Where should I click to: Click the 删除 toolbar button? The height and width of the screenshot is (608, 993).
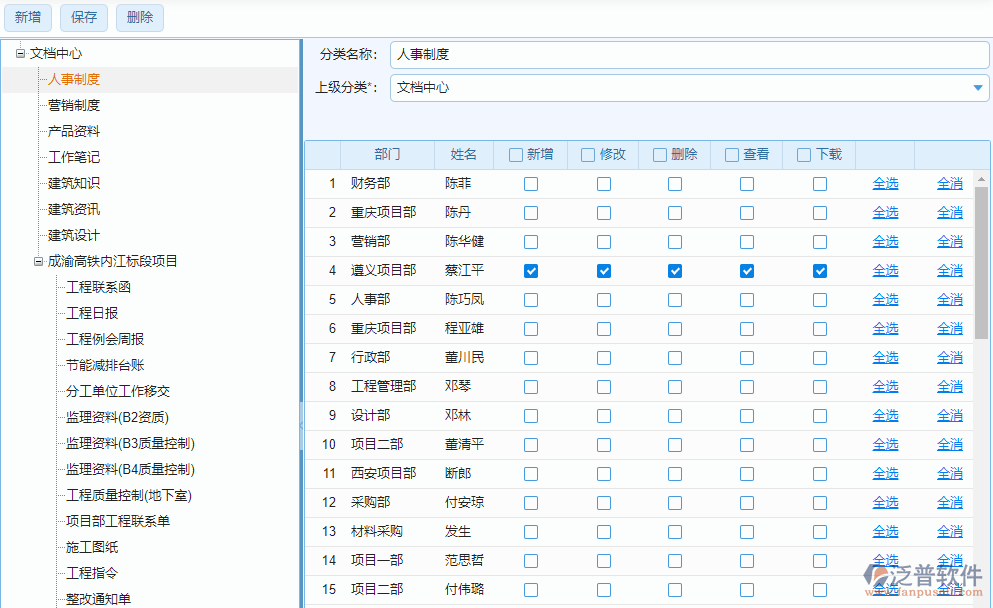[140, 17]
